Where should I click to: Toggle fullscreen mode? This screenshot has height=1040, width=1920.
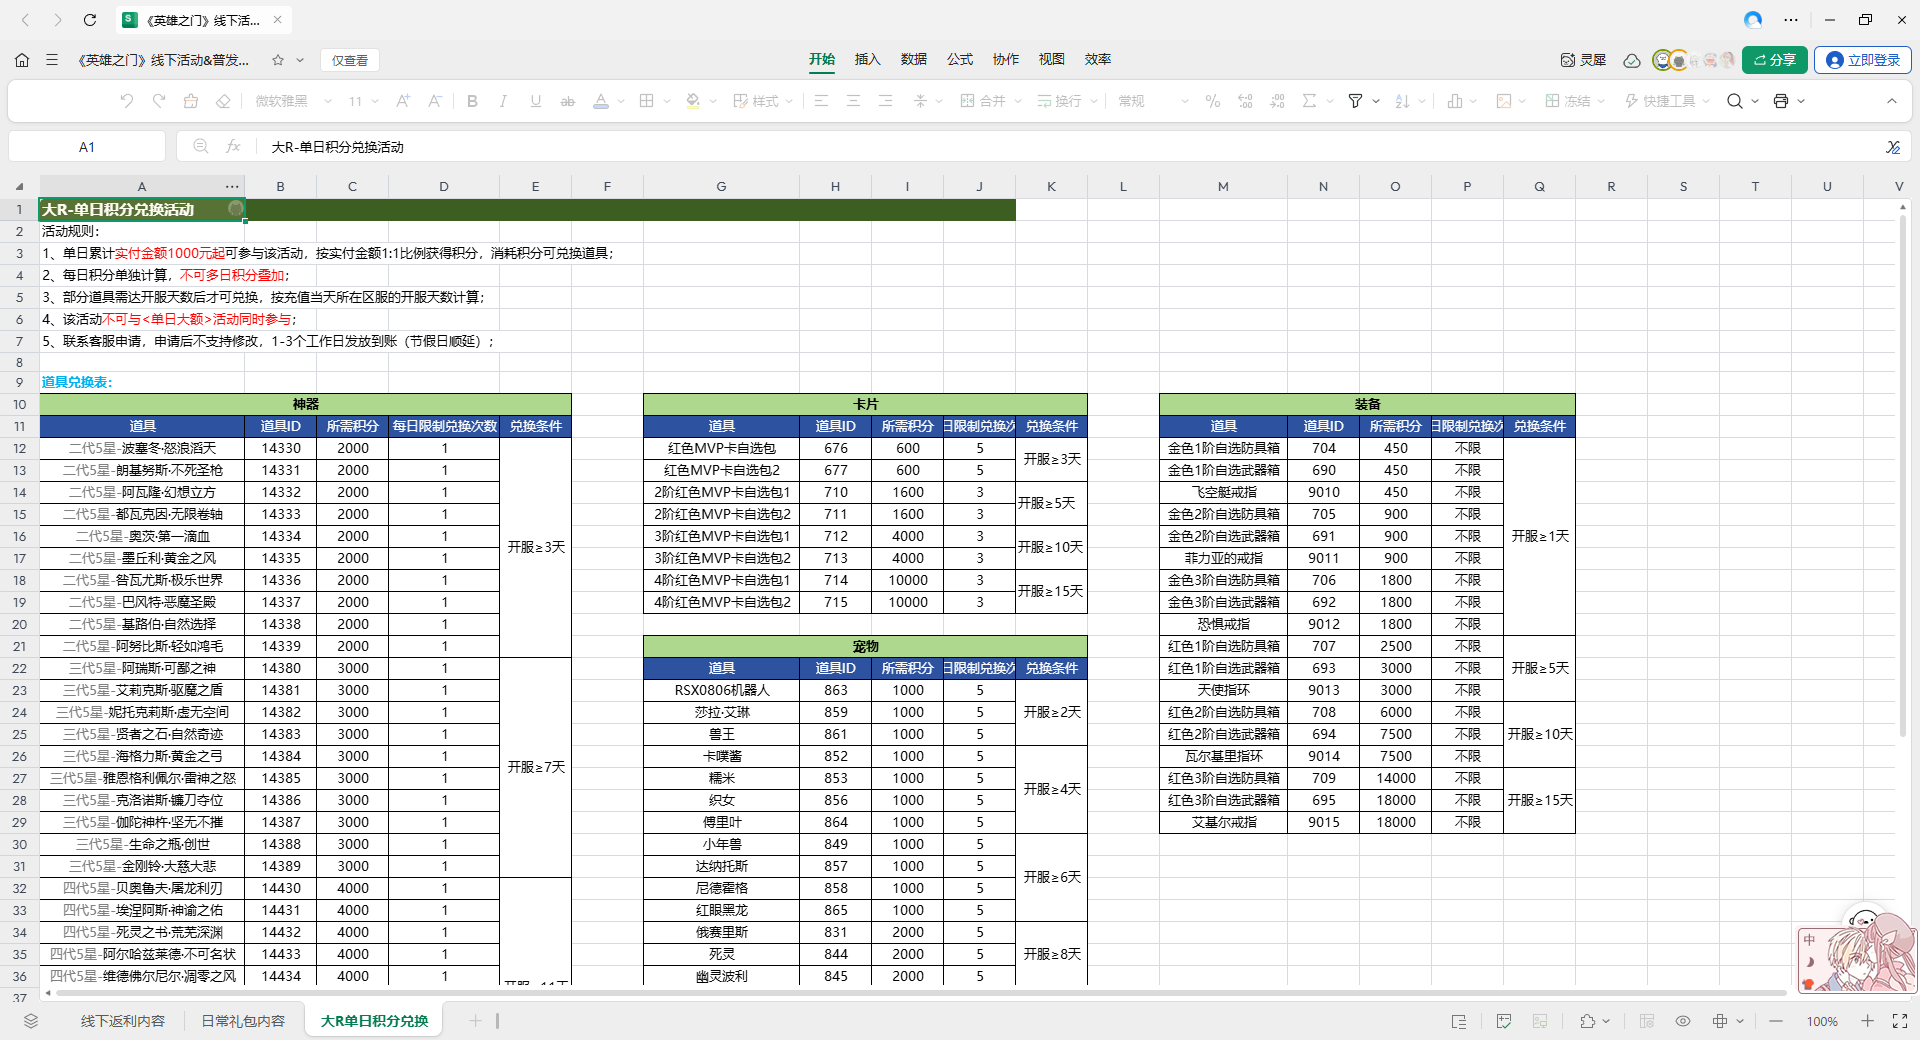click(1900, 1021)
